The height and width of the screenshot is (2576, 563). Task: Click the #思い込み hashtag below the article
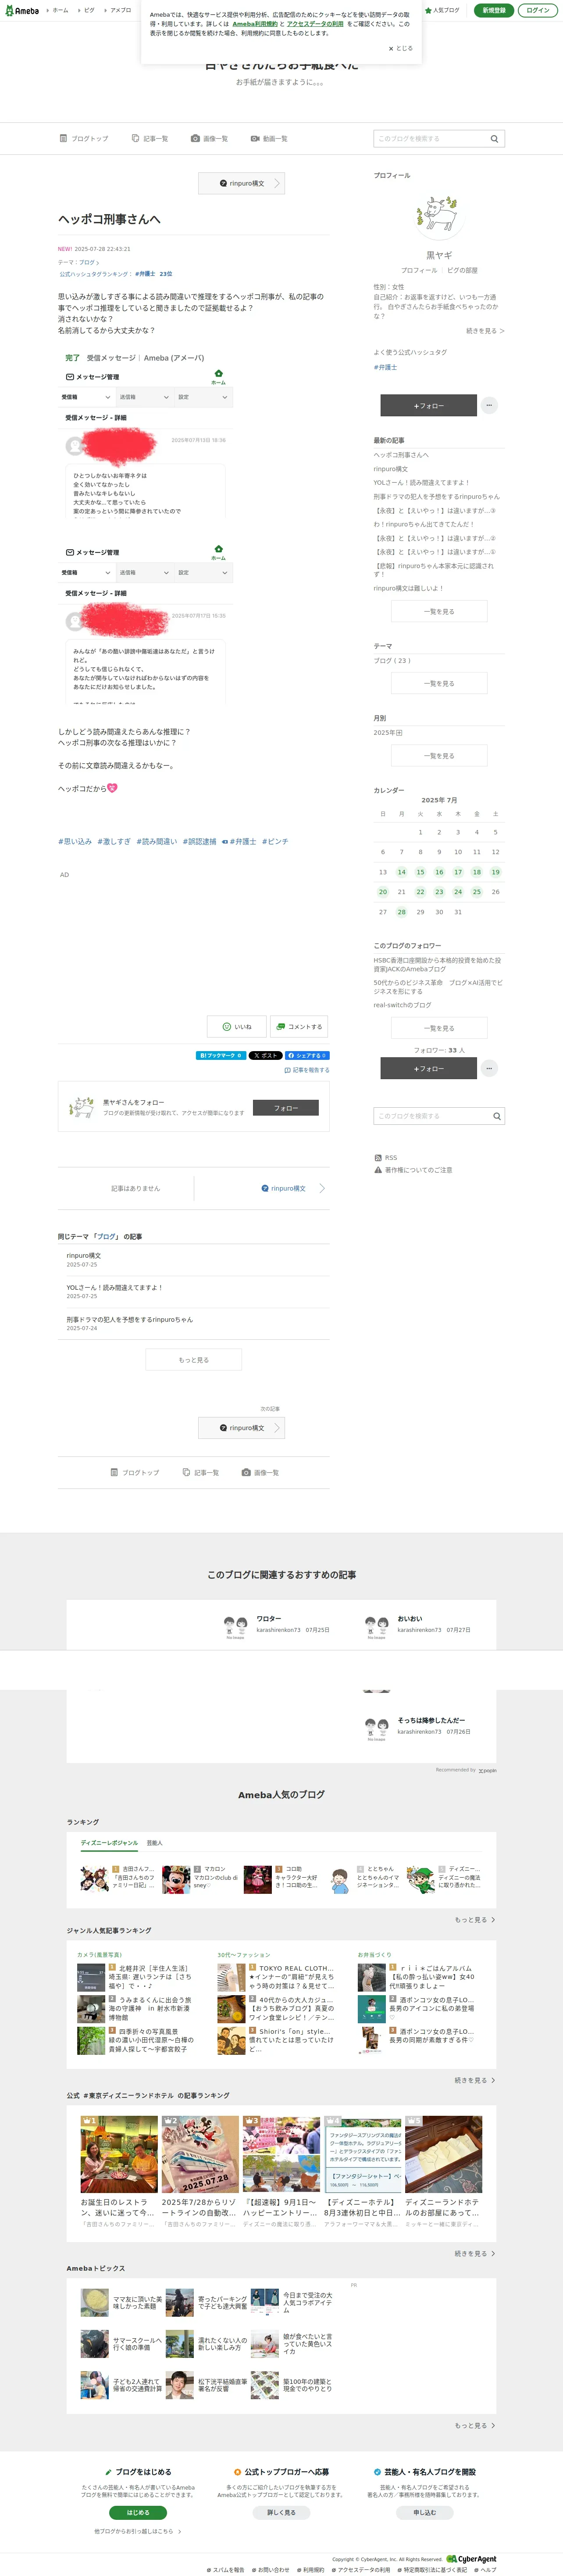tap(75, 842)
